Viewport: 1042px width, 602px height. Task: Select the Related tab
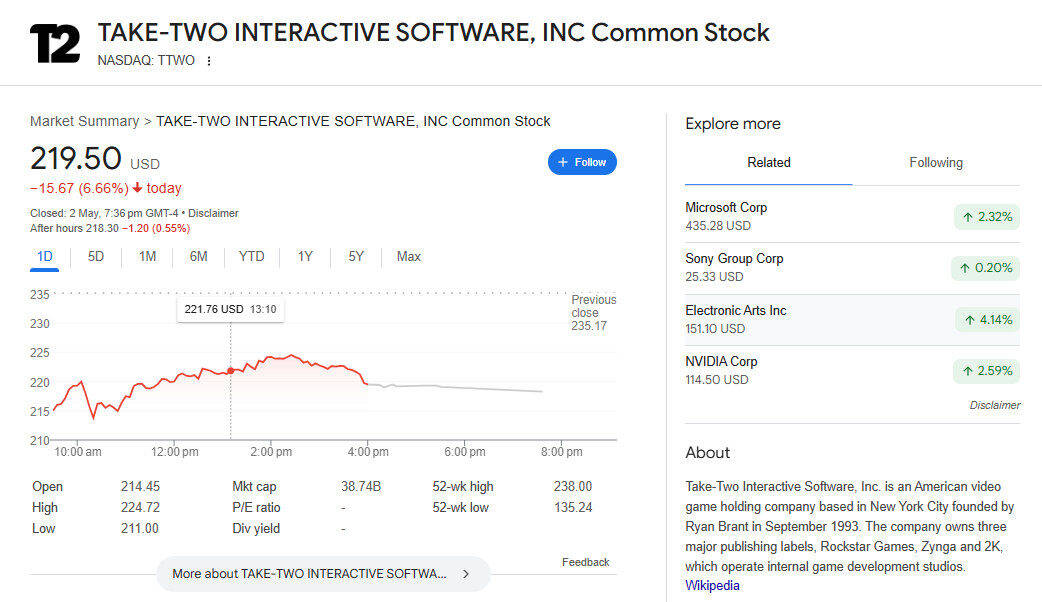tap(769, 163)
